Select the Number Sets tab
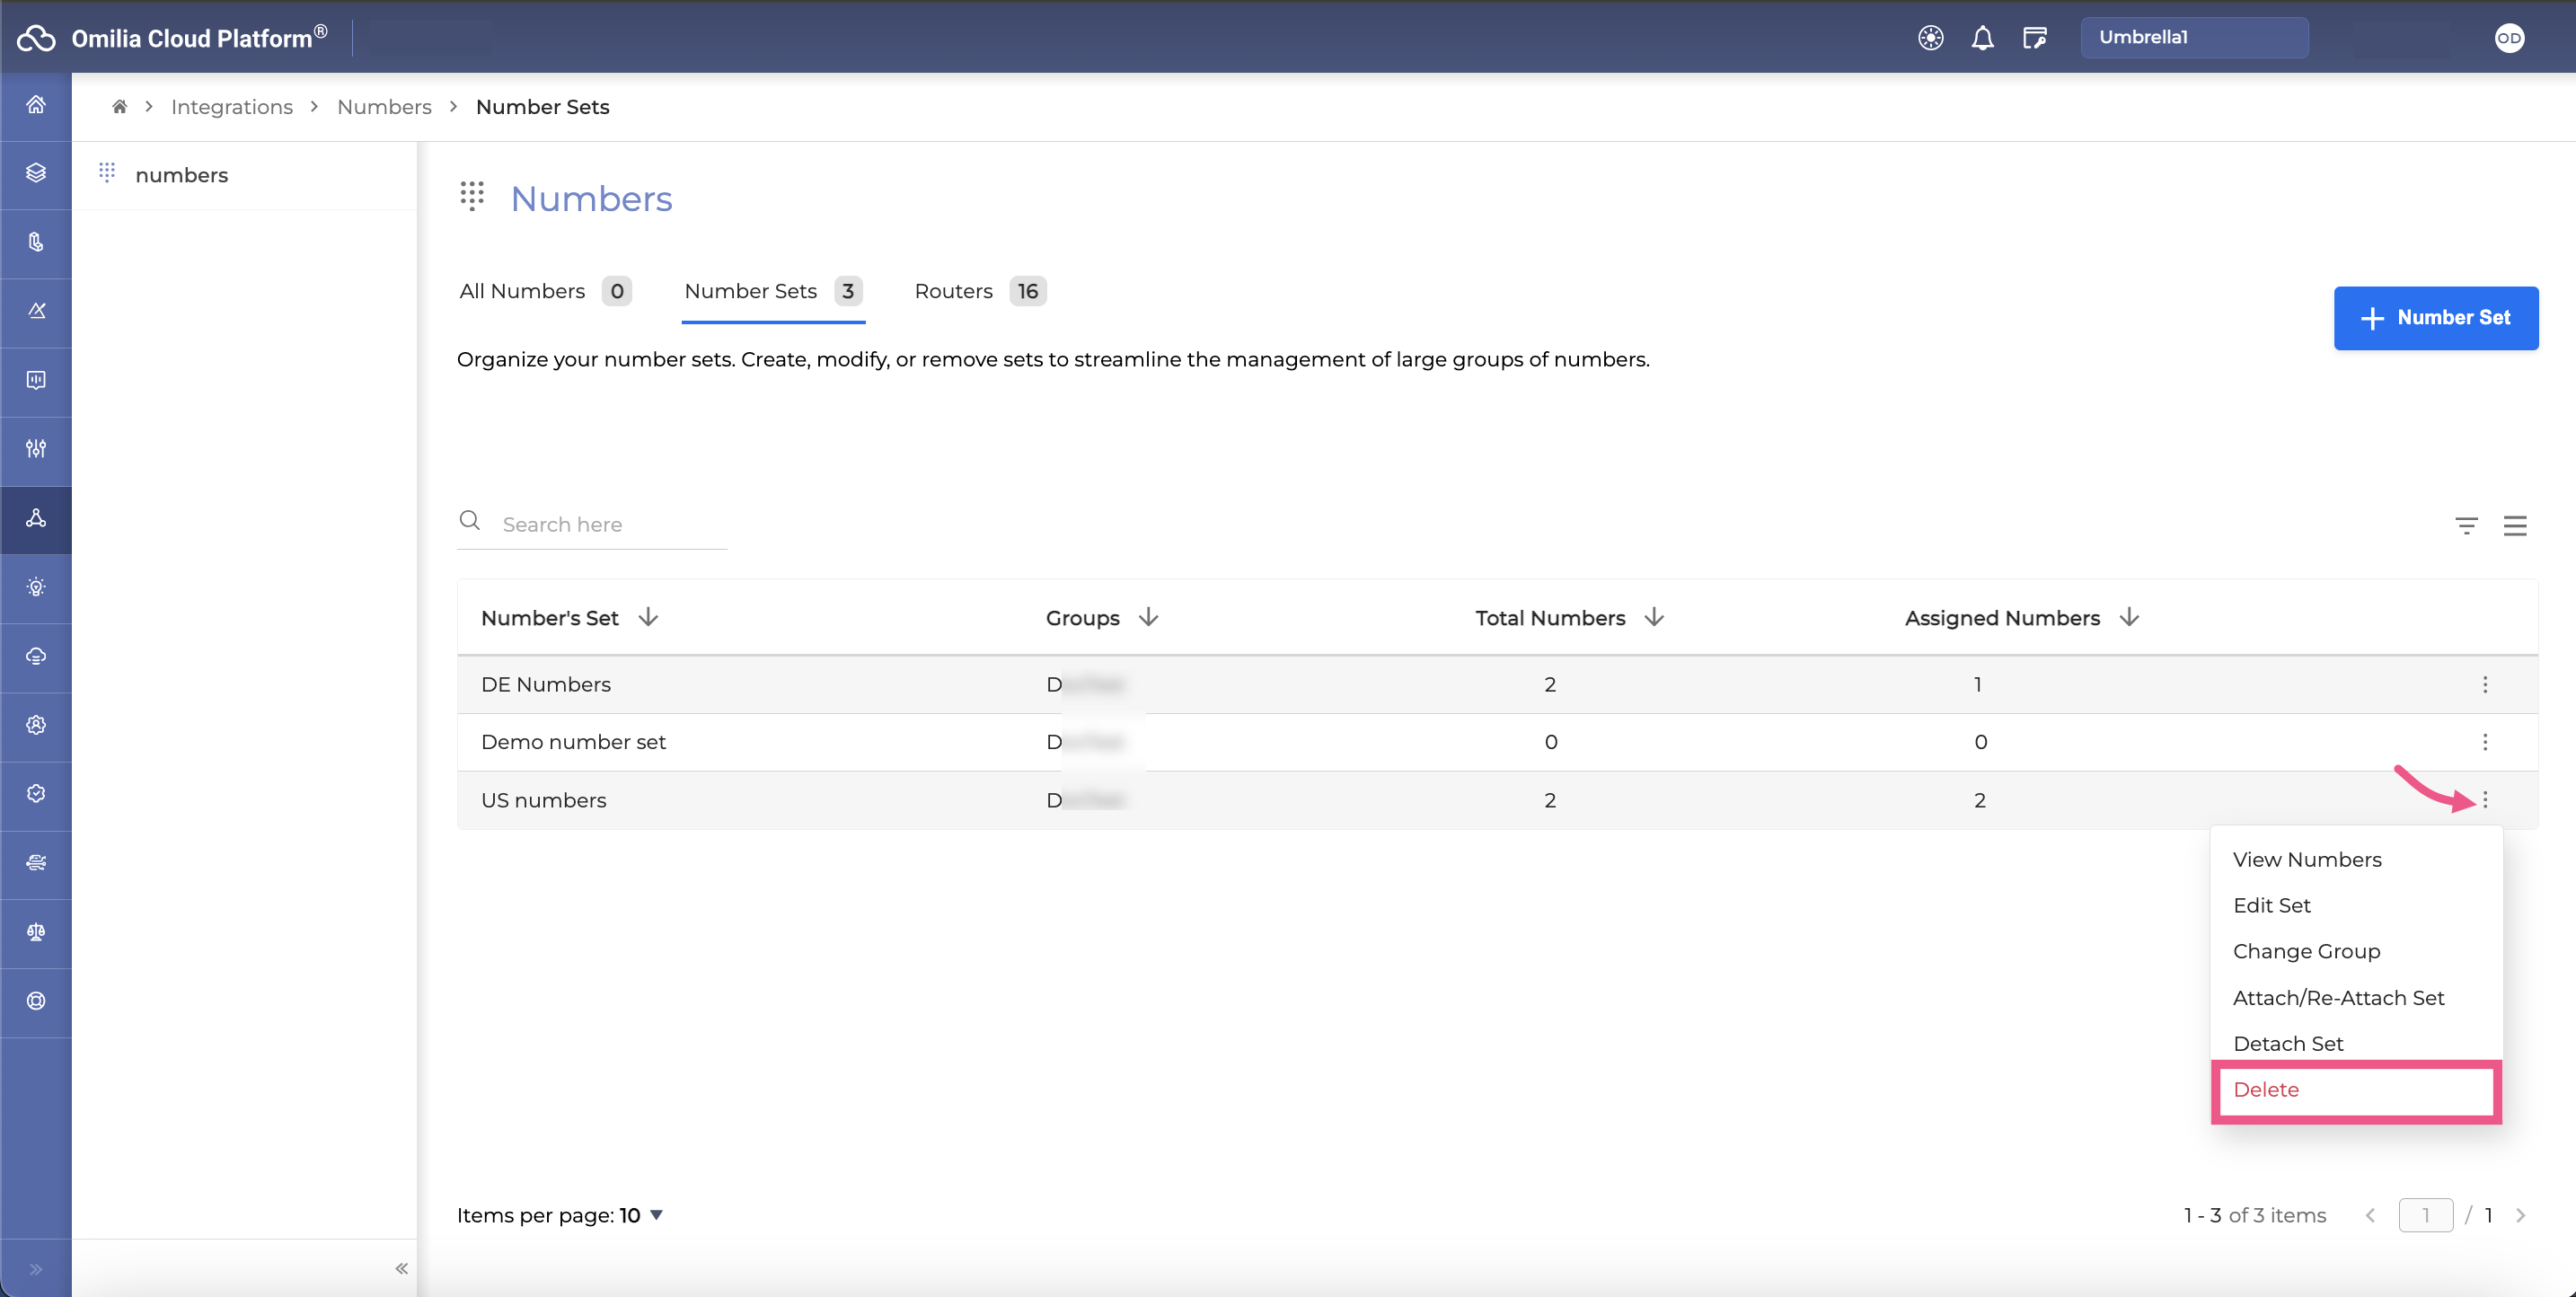 click(773, 291)
